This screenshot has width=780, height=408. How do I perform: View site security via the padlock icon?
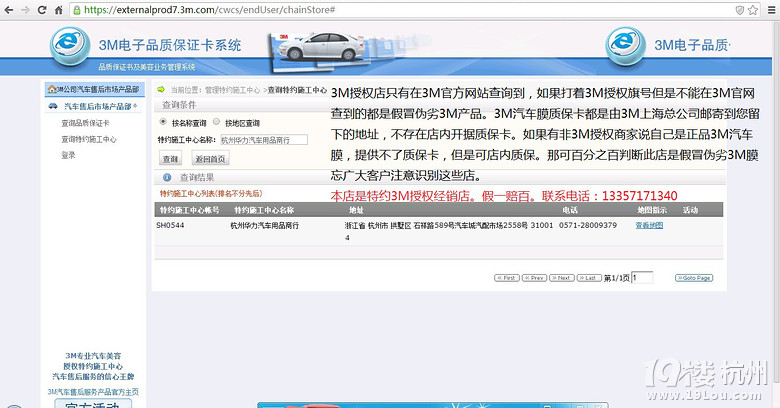(77, 9)
